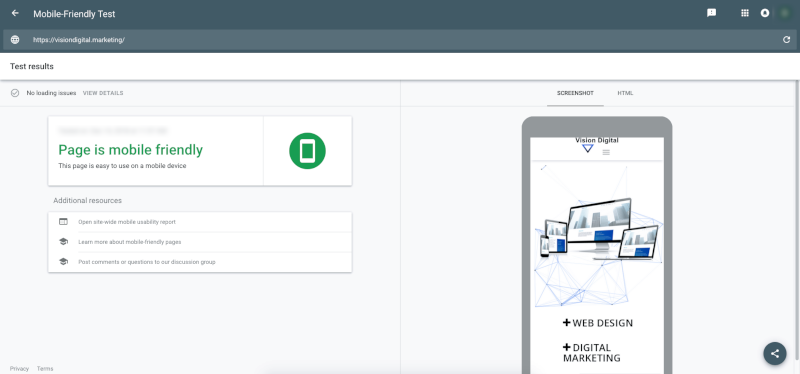Image resolution: width=800 pixels, height=374 pixels.
Task: Open the notifications account icon
Action: tap(765, 13)
